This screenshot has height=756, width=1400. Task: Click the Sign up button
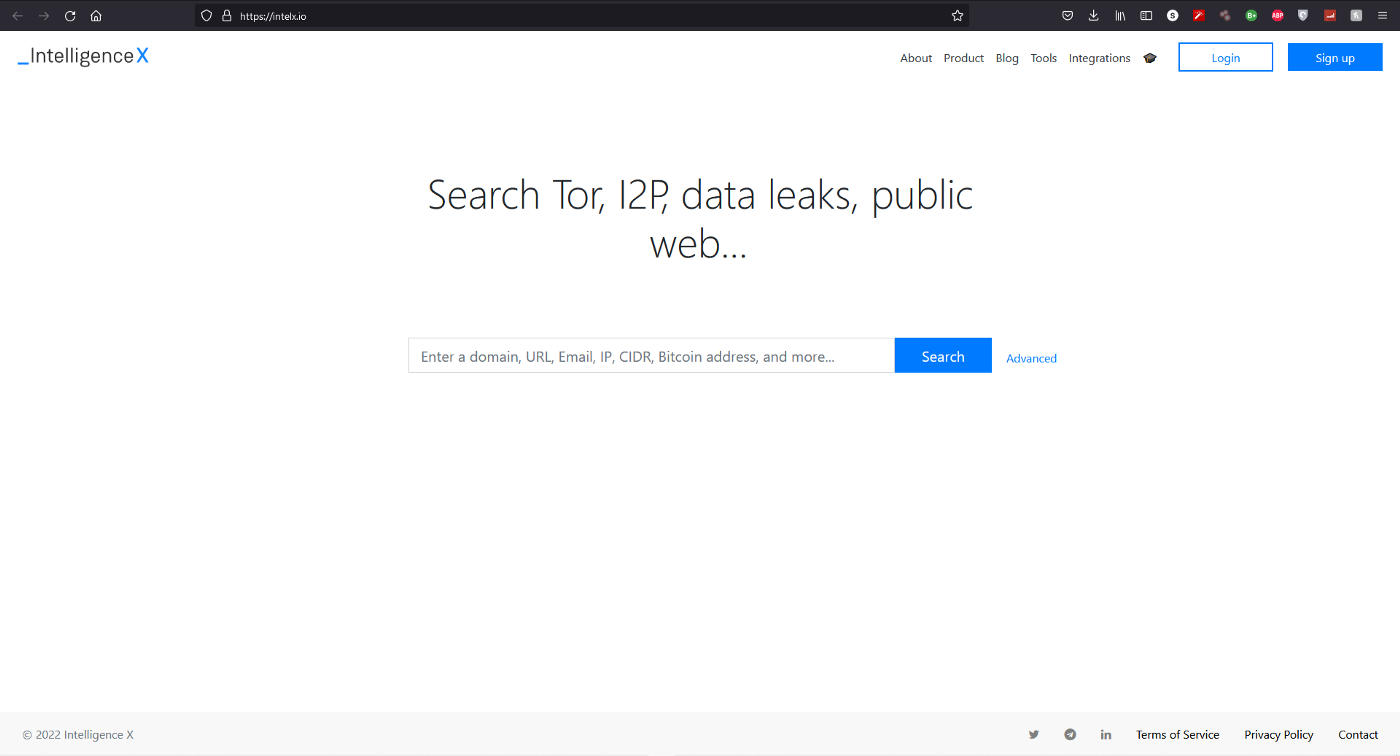1335,57
